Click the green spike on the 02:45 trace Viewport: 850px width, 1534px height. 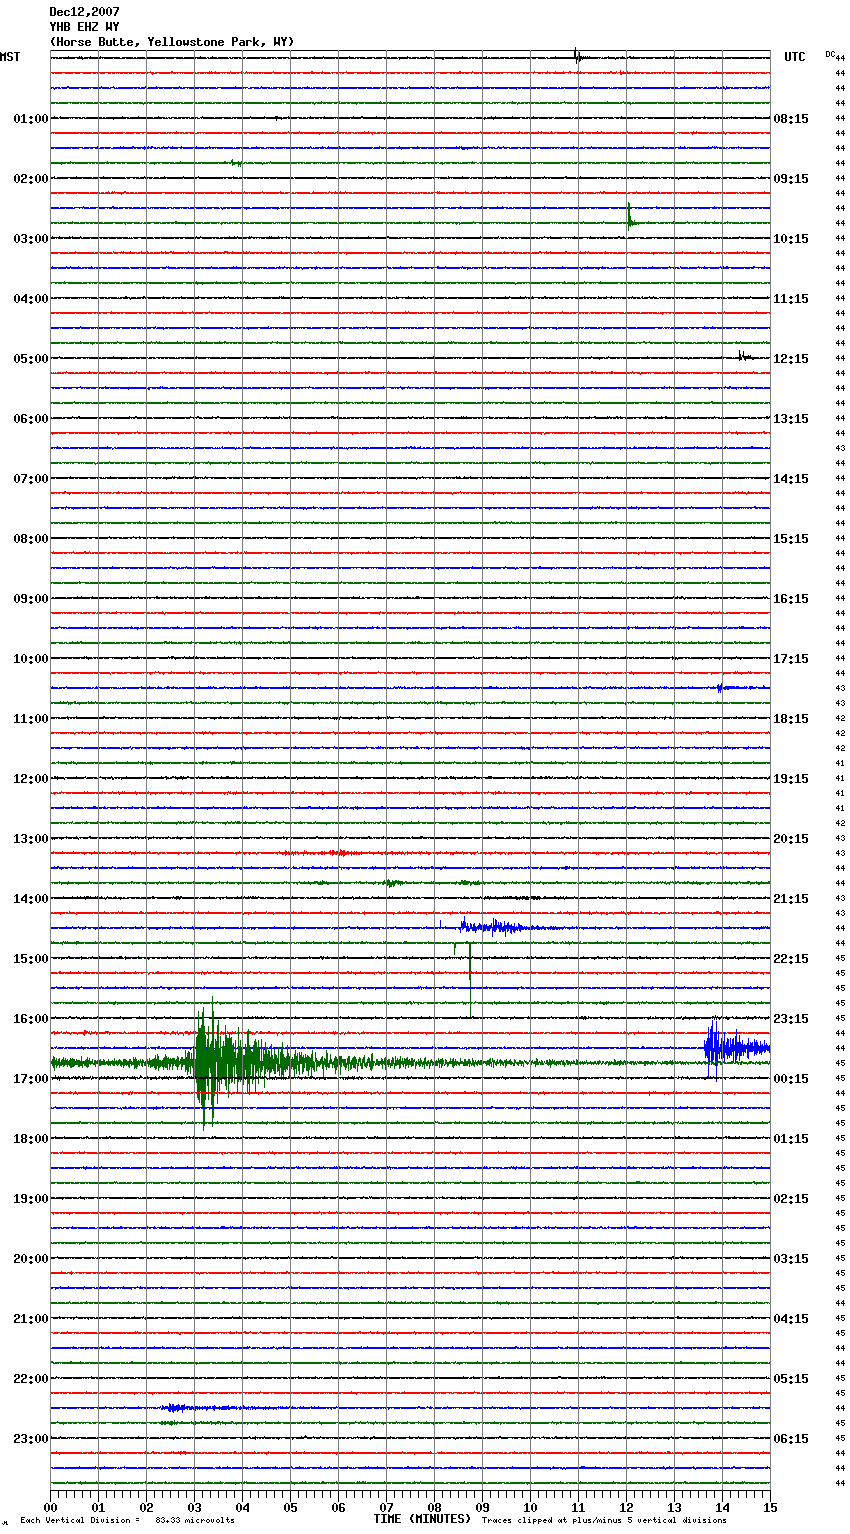point(631,219)
